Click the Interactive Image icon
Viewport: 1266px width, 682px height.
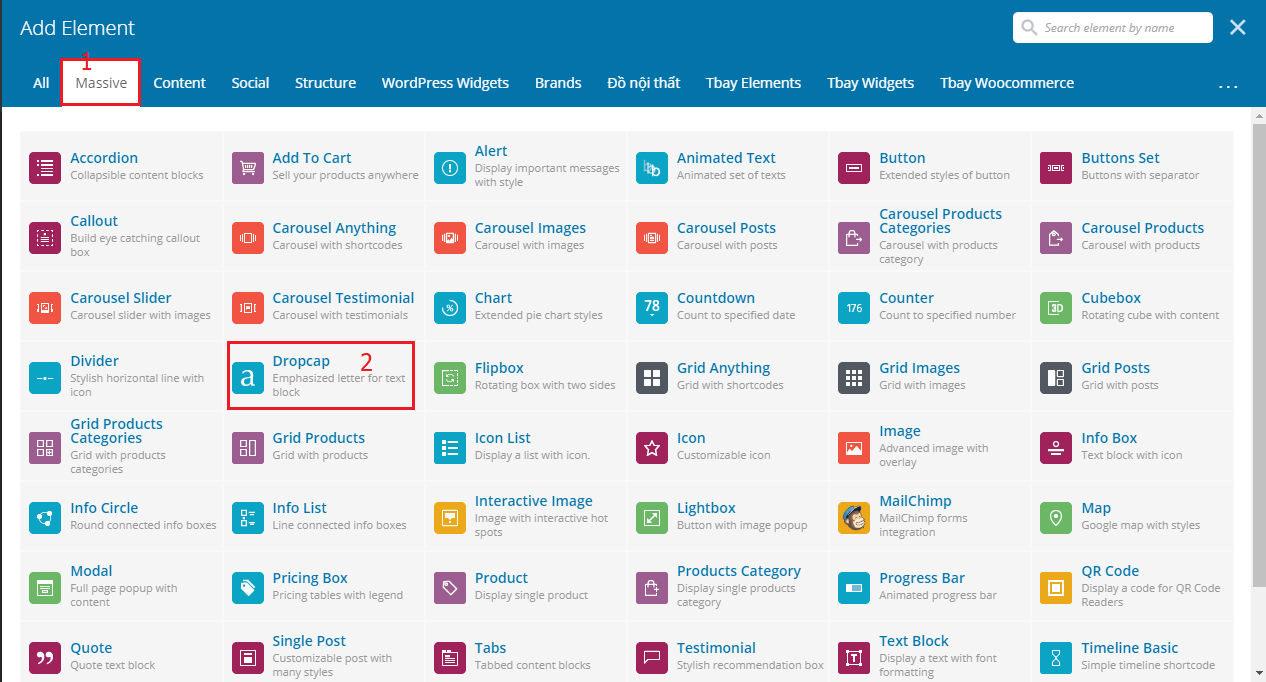click(x=450, y=517)
